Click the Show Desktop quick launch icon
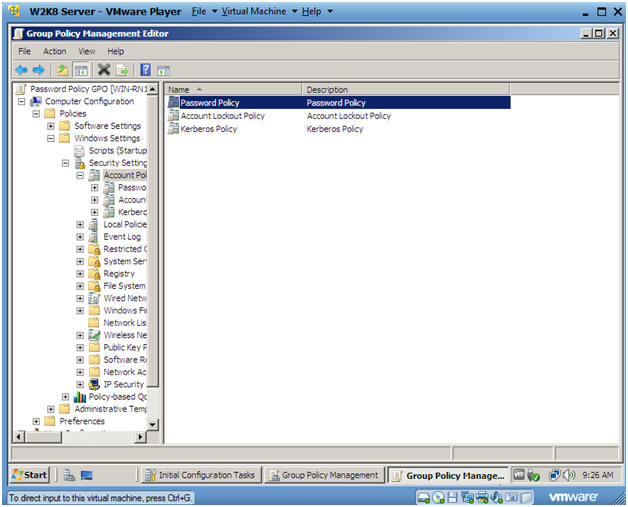Viewport: 628px width, 507px height. click(x=87, y=475)
